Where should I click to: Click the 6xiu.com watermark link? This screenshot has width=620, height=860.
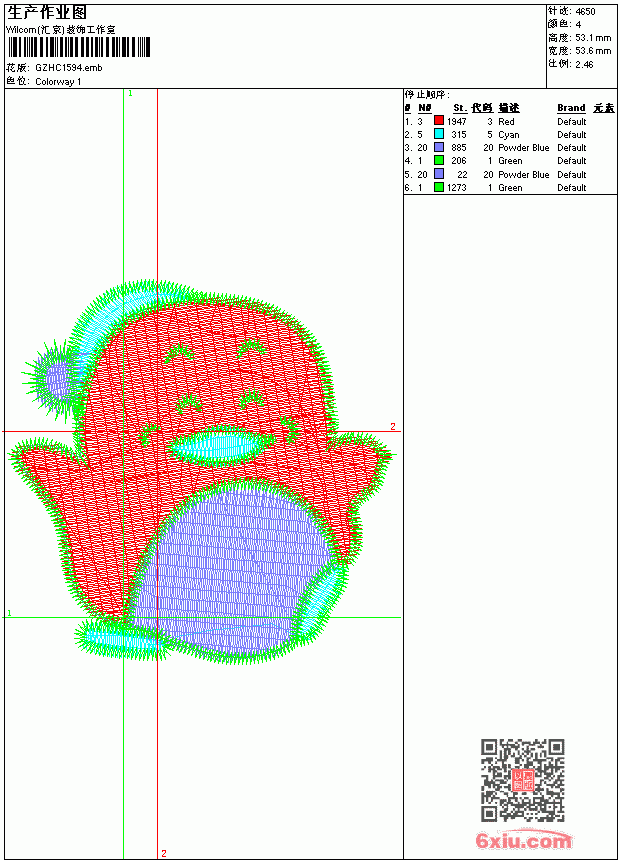click(x=523, y=840)
